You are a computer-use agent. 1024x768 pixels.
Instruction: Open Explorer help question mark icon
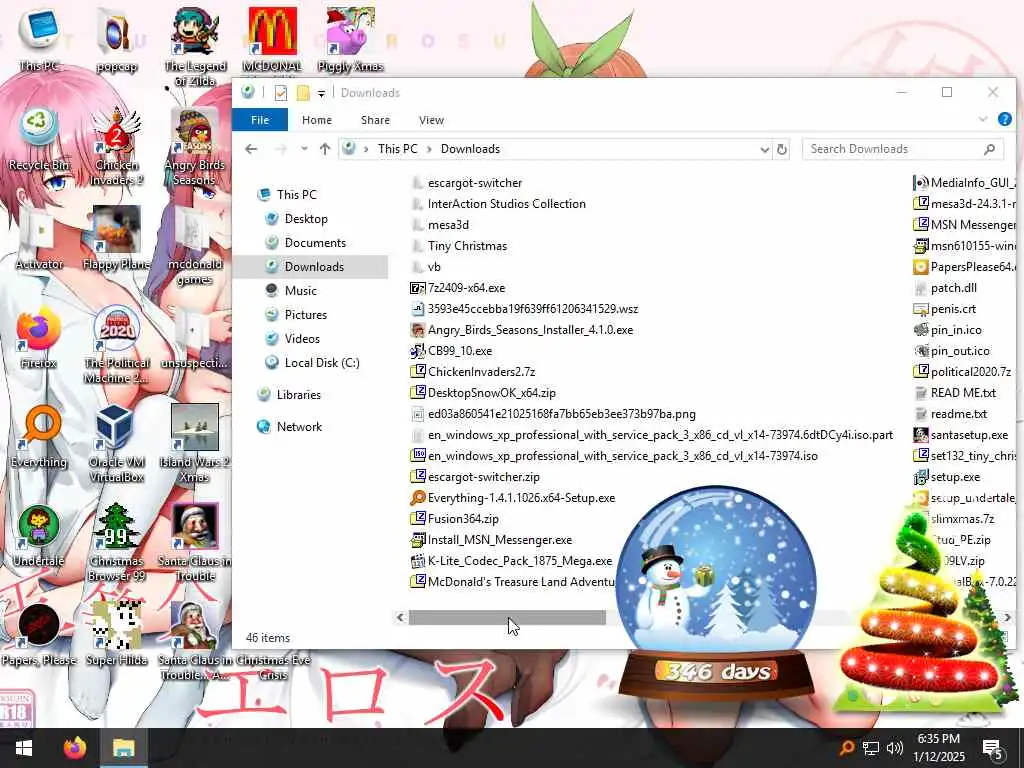click(x=1004, y=120)
